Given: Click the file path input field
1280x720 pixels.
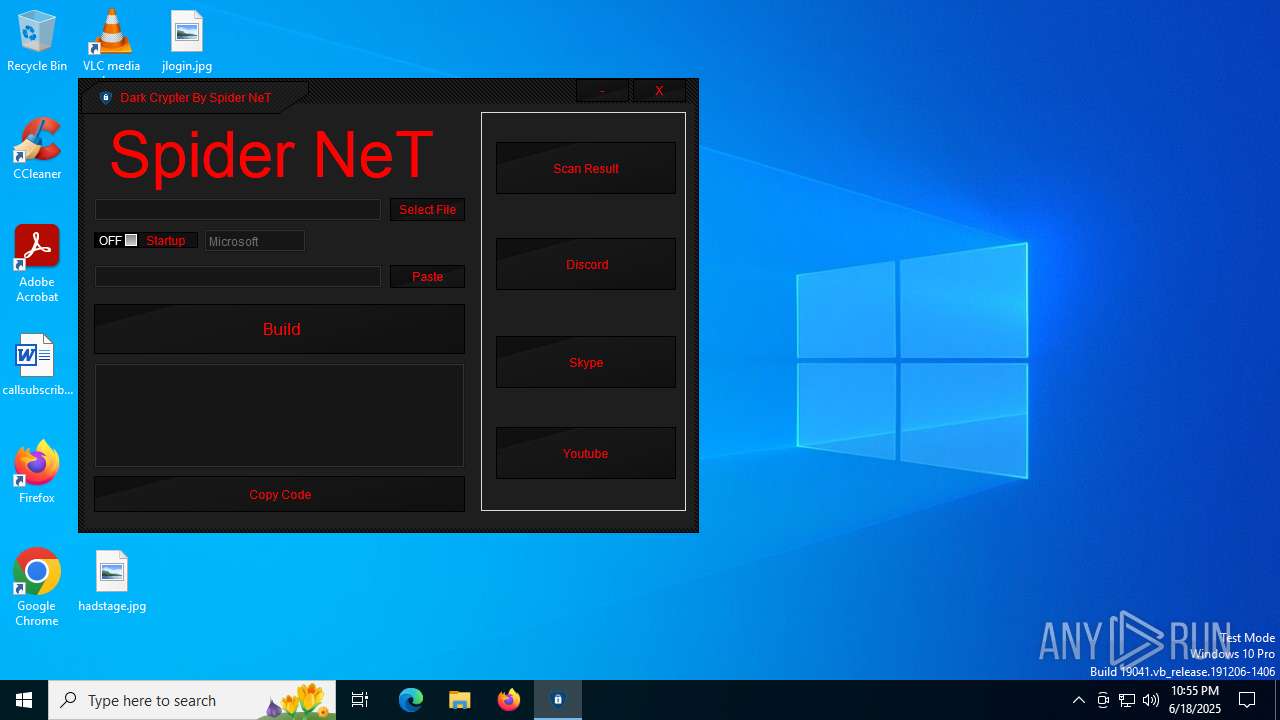Looking at the screenshot, I should (238, 209).
